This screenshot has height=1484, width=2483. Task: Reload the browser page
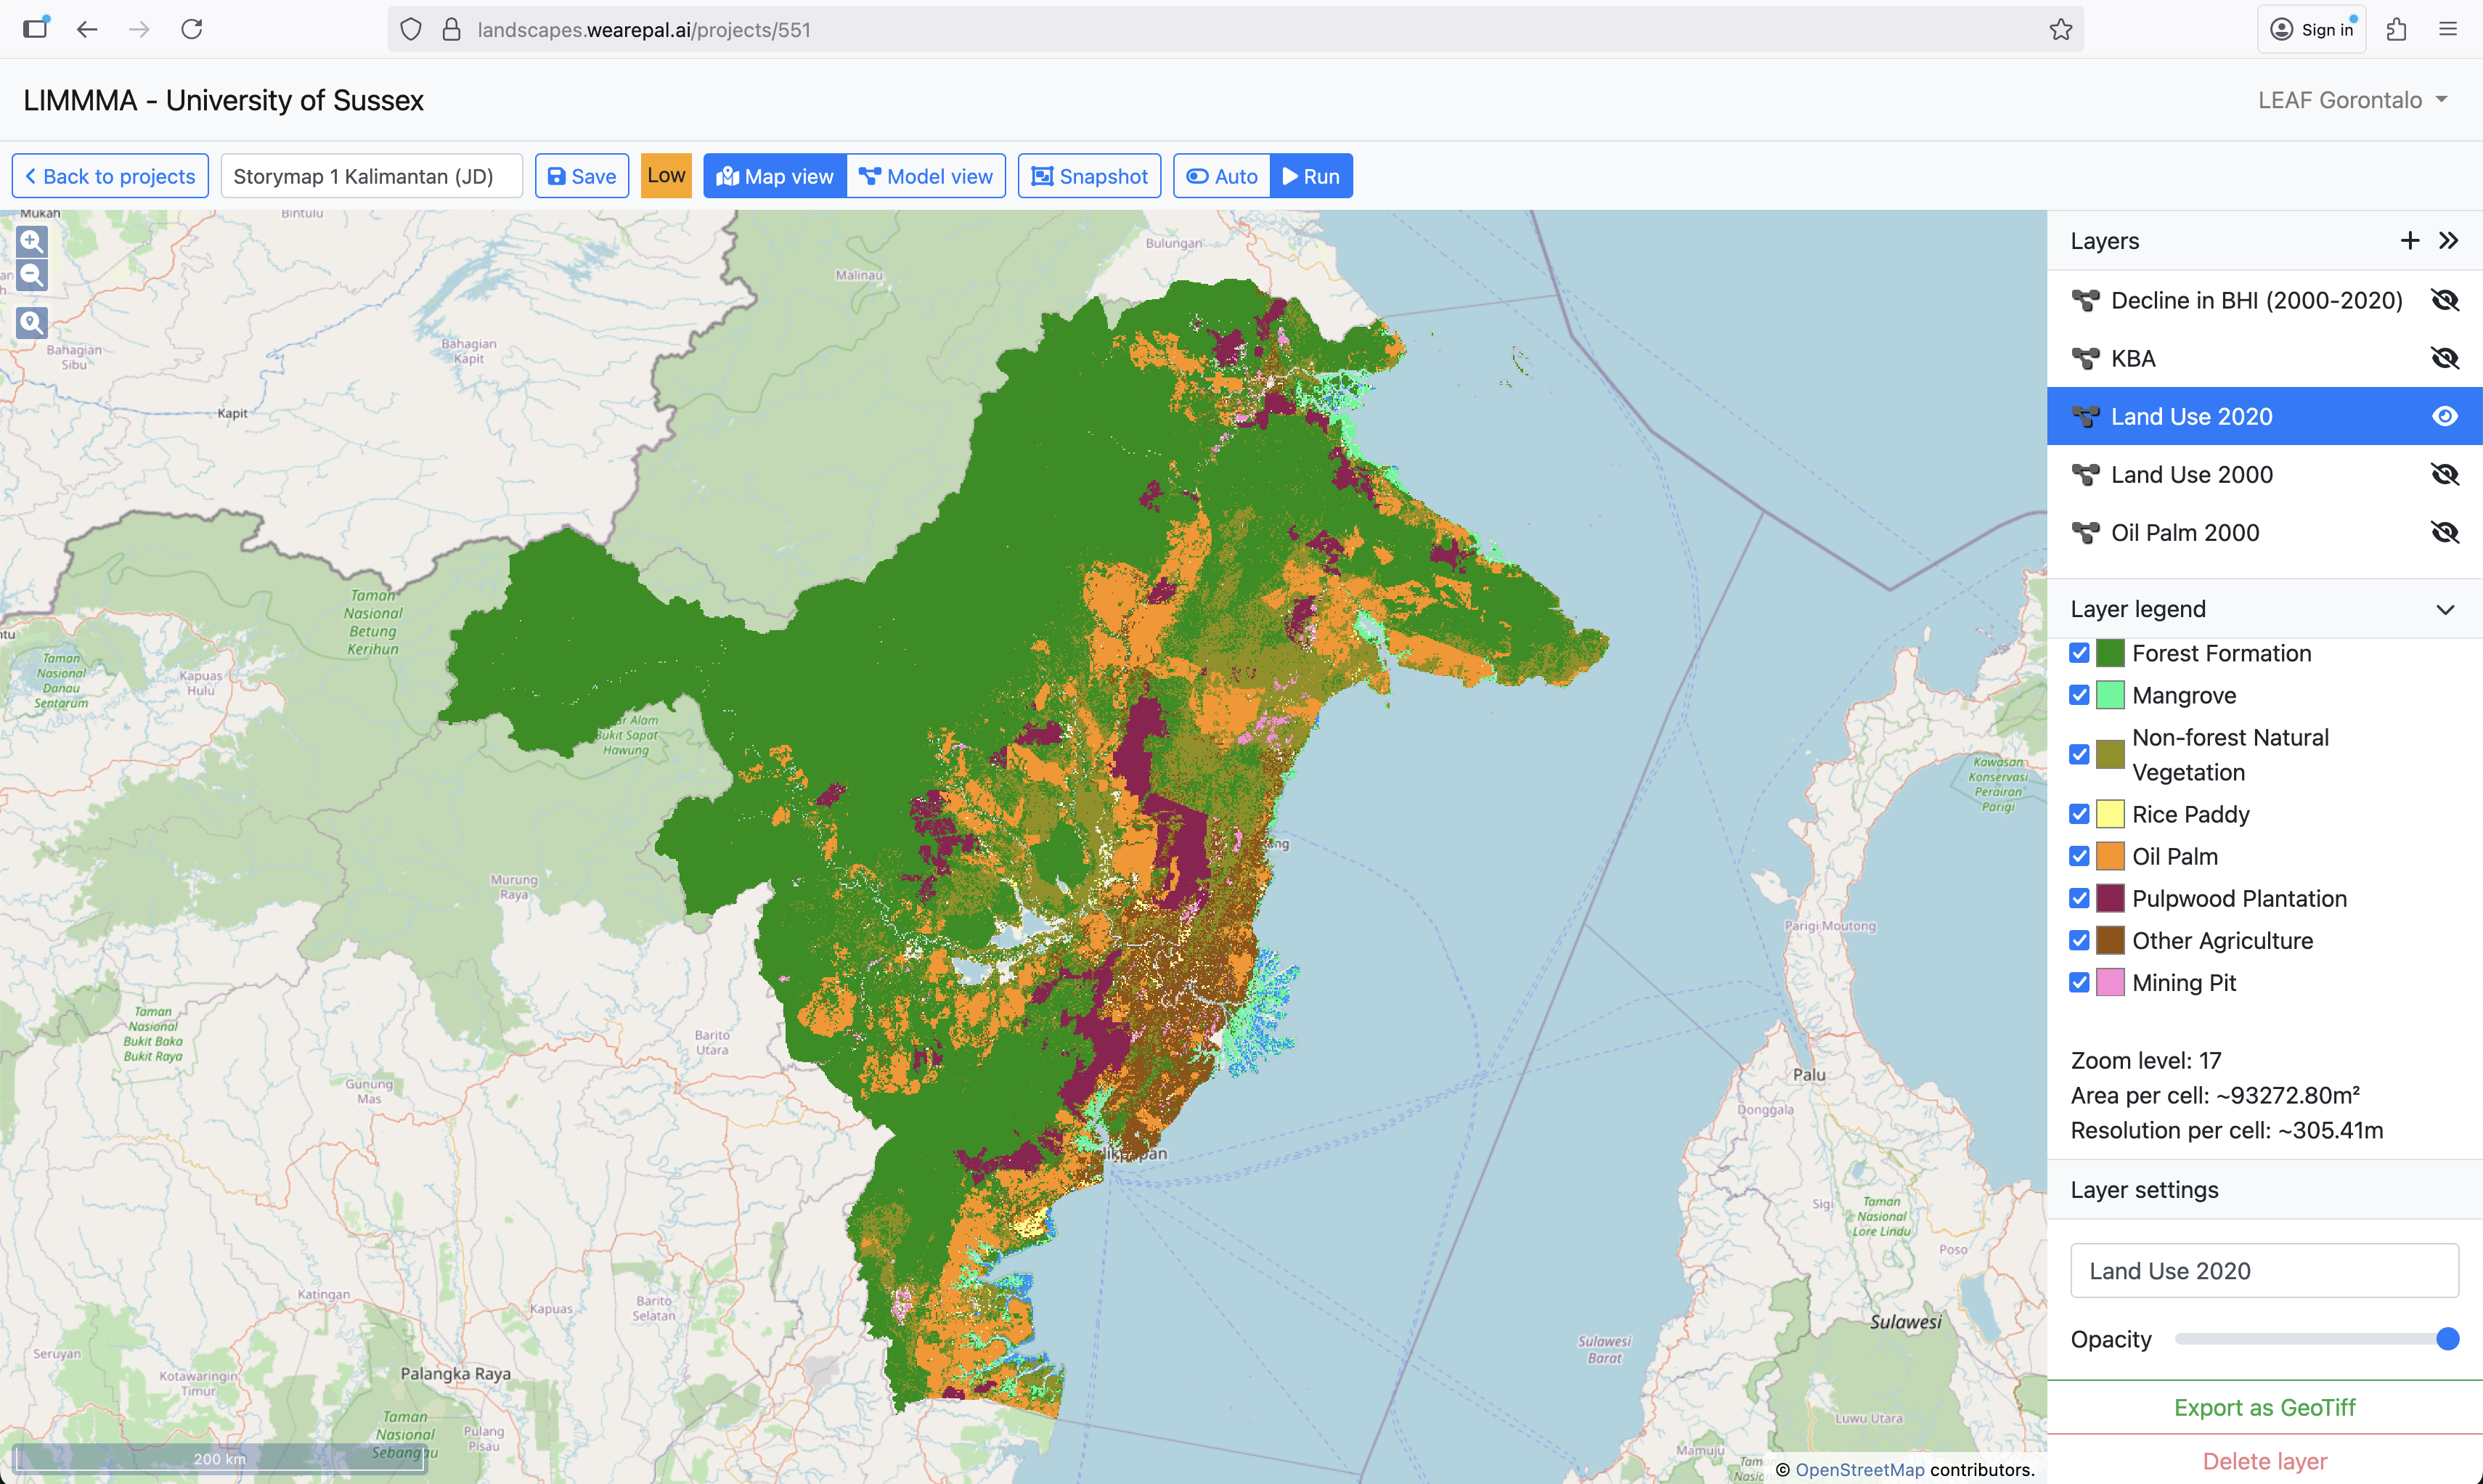coord(192,30)
